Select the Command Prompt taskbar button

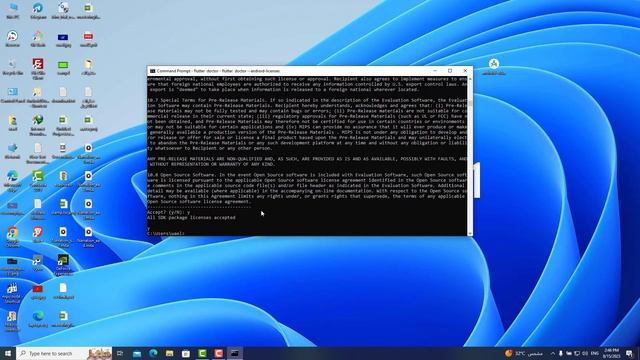point(235,353)
